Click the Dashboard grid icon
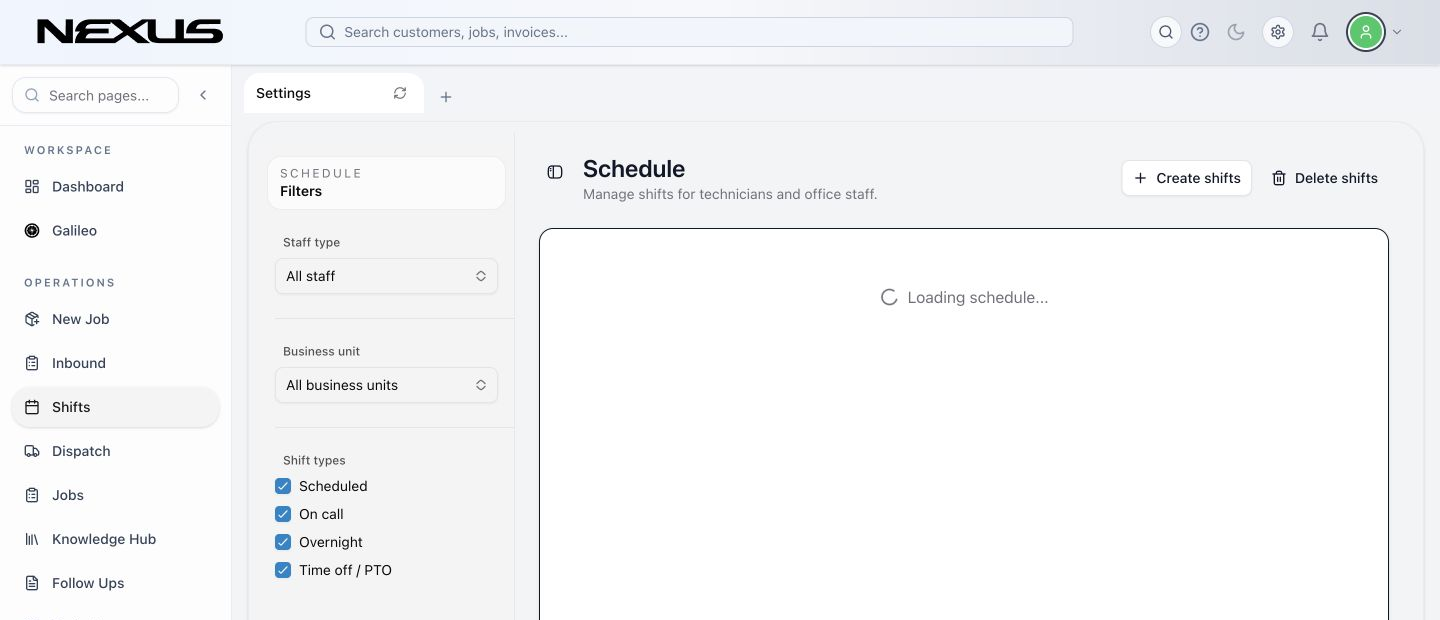This screenshot has height=620, width=1440. pos(32,187)
